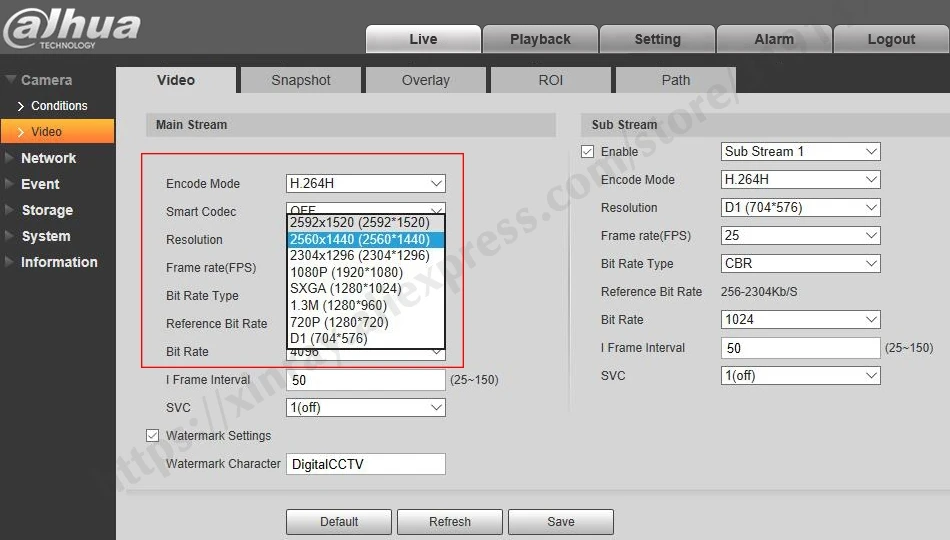Open Sub Stream Frame rate dropdown

click(800, 235)
